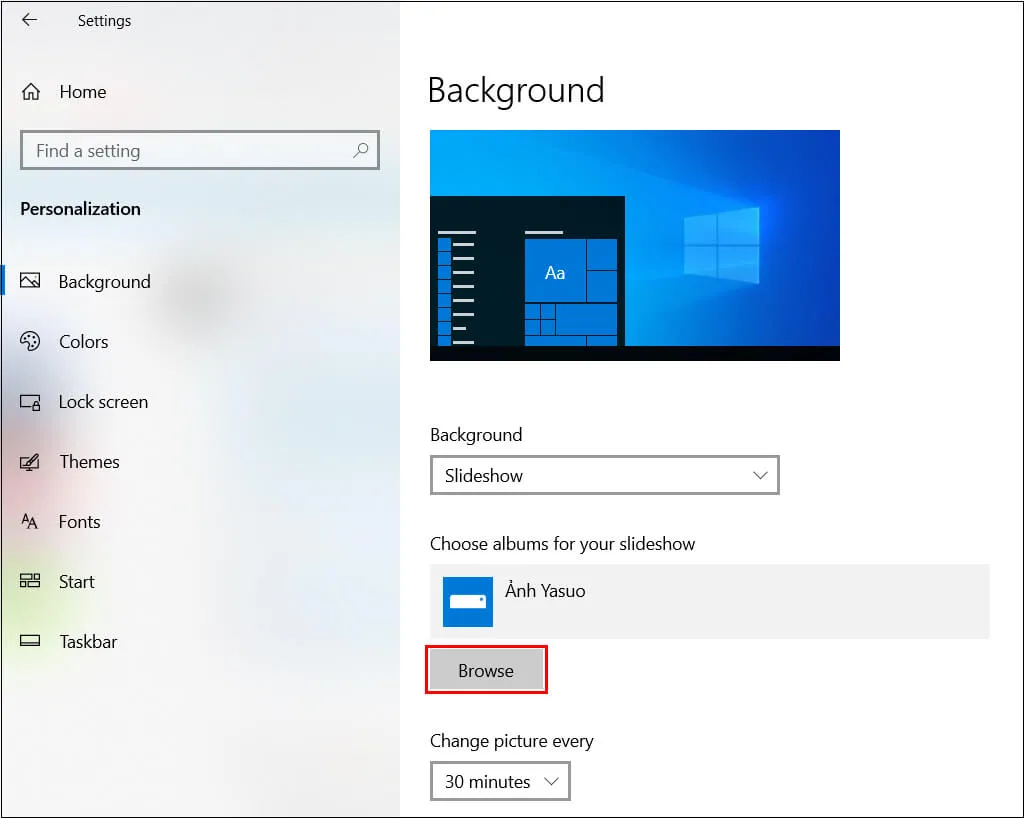Go to Lock screen settings
1024x818 pixels.
coord(103,402)
